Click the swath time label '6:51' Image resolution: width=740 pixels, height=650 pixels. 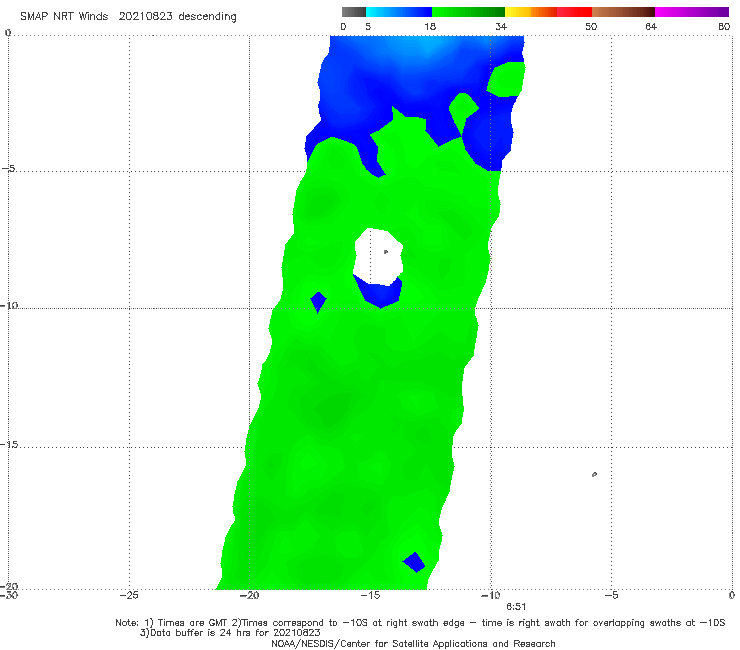tap(516, 607)
